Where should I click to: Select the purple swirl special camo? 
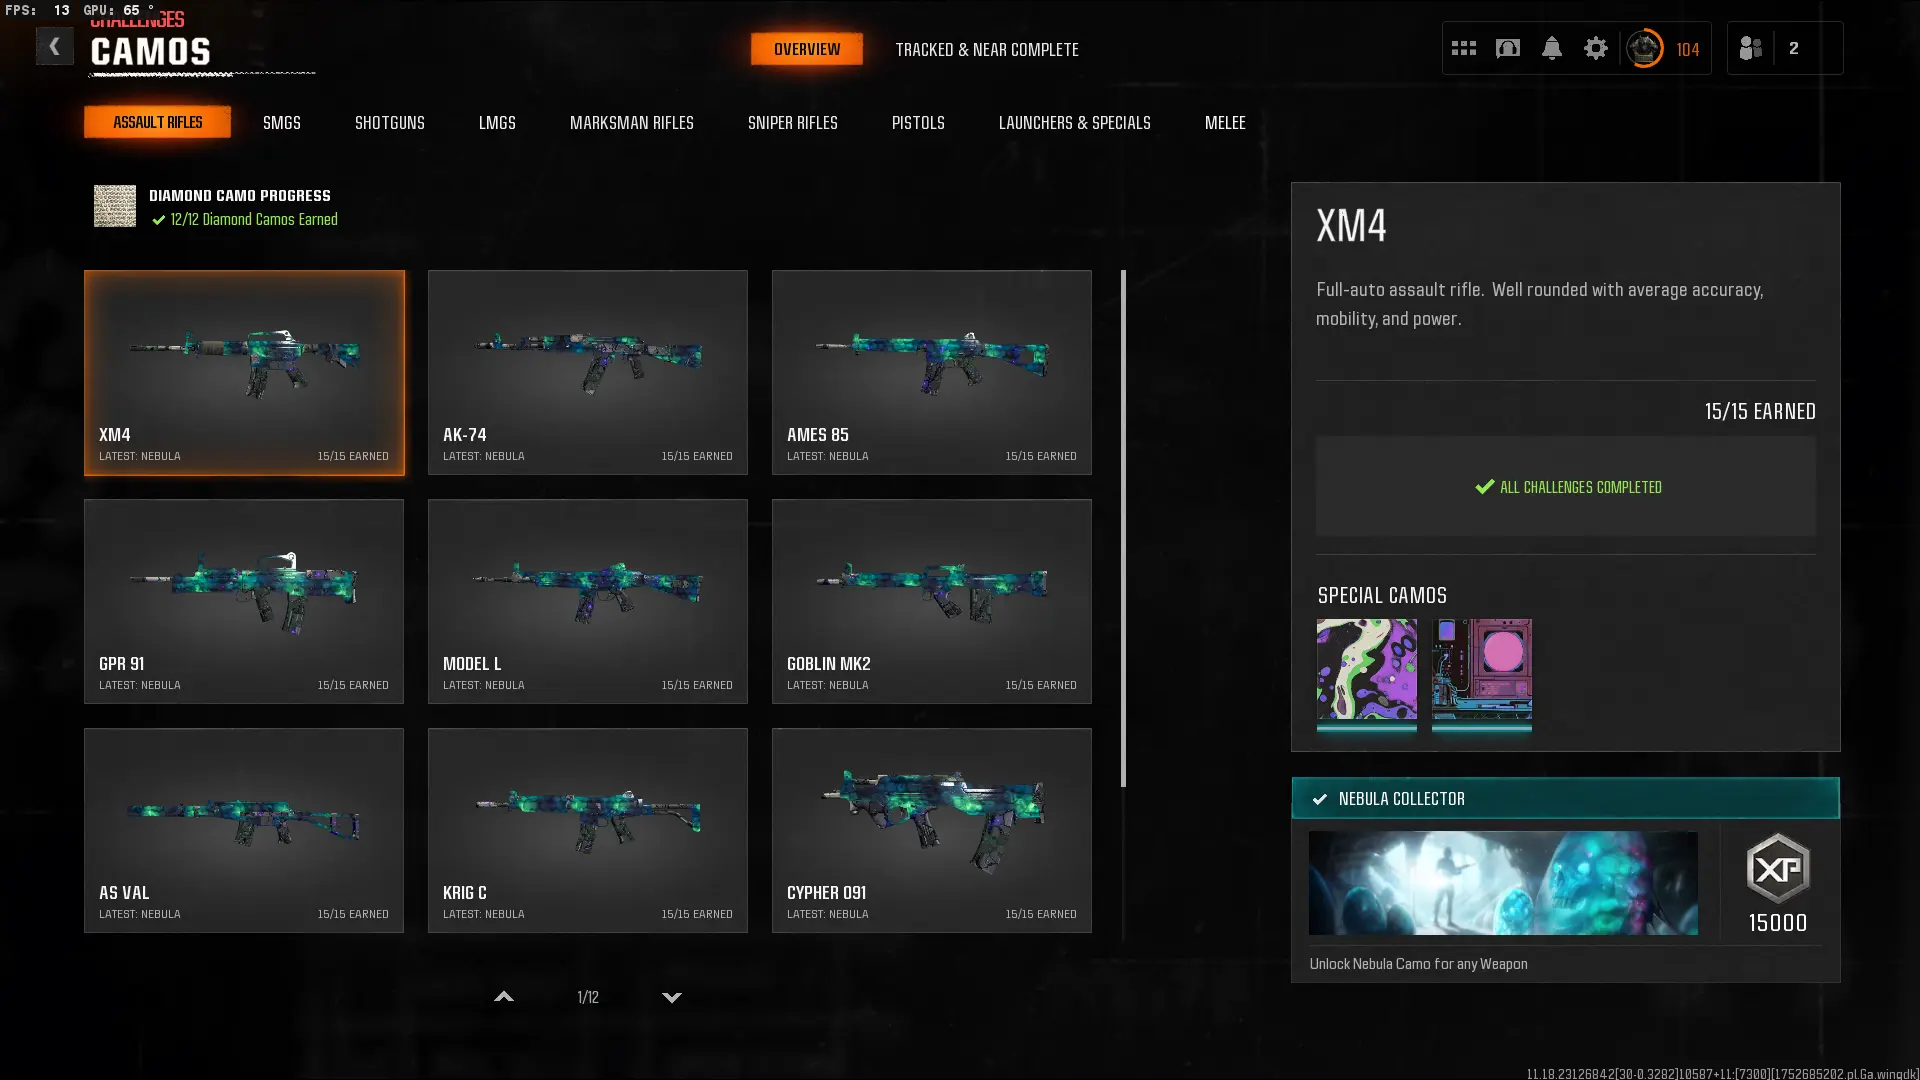(x=1366, y=669)
